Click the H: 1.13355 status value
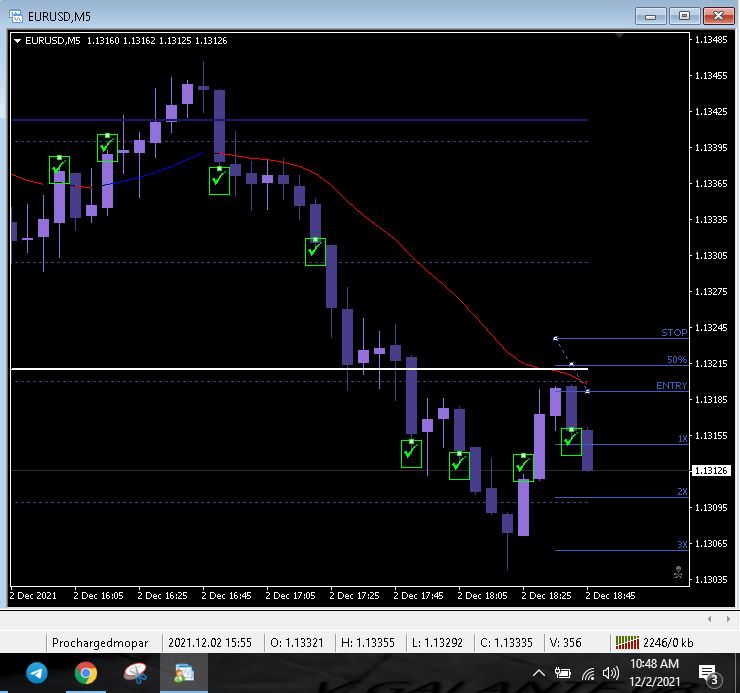Image resolution: width=740 pixels, height=693 pixels. 368,643
